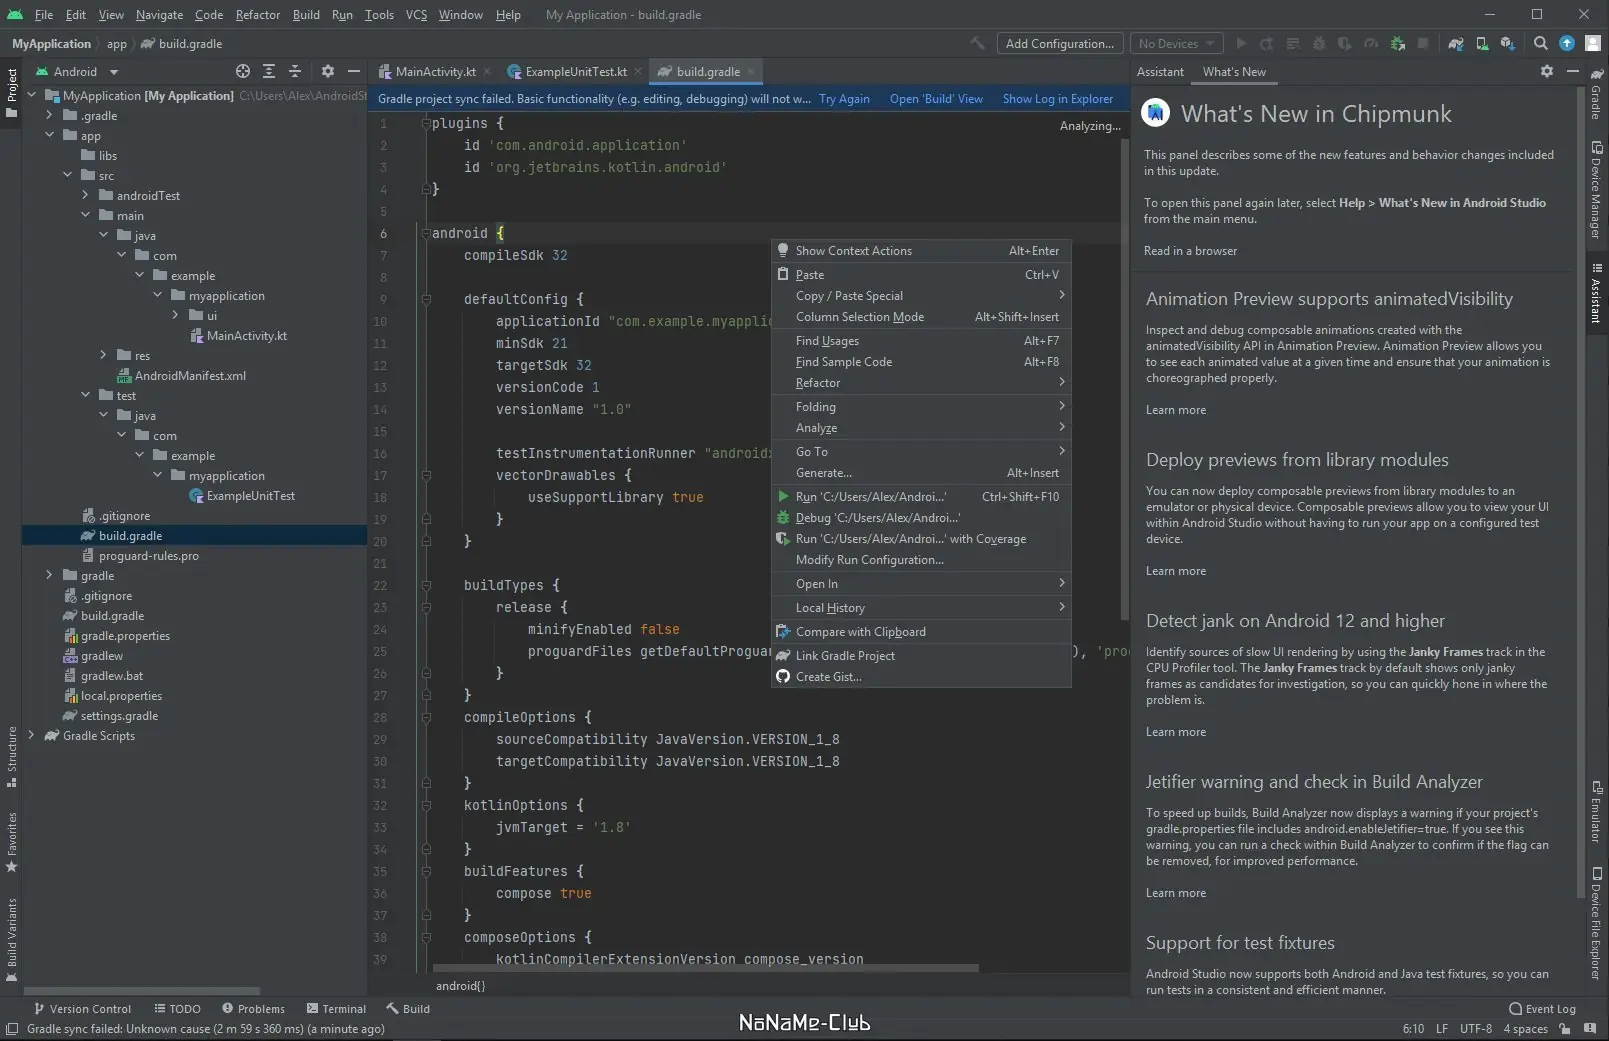Viewport: 1609px width, 1041px height.
Task: Click the Sync Project with Gradle Files icon
Action: pos(1456,44)
